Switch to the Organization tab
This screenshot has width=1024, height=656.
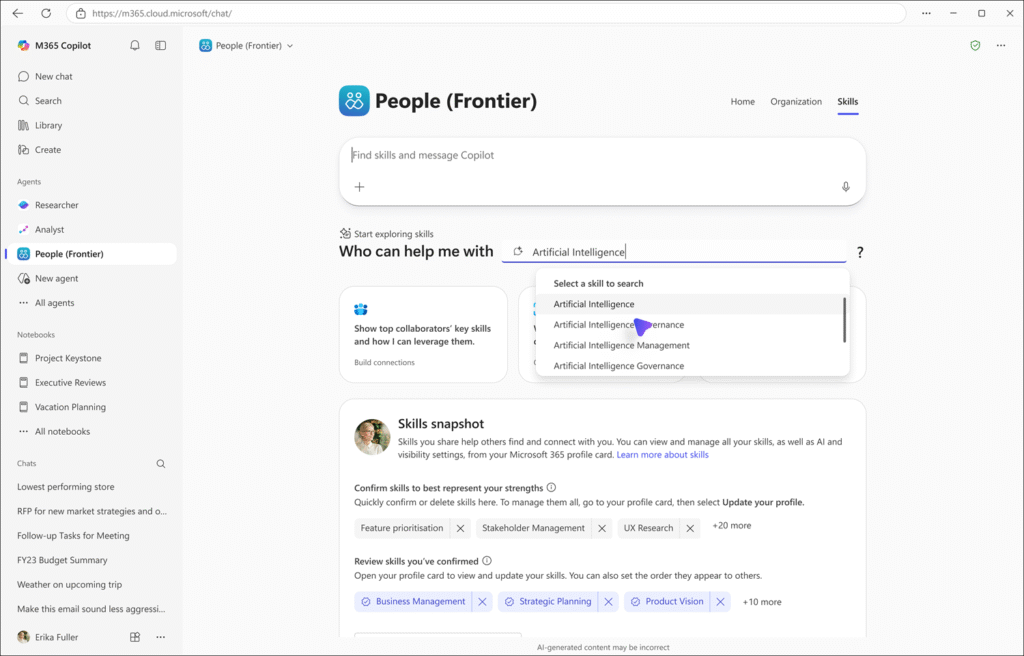tap(796, 101)
